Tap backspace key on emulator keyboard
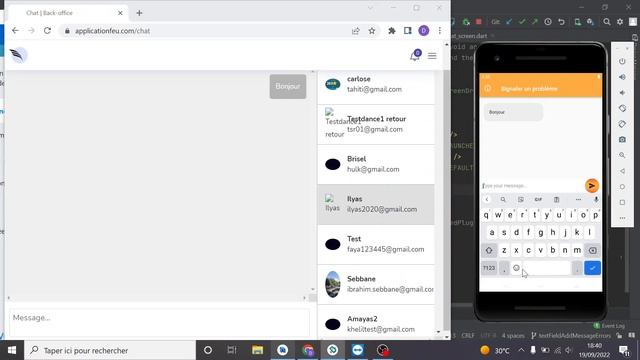 tap(593, 250)
